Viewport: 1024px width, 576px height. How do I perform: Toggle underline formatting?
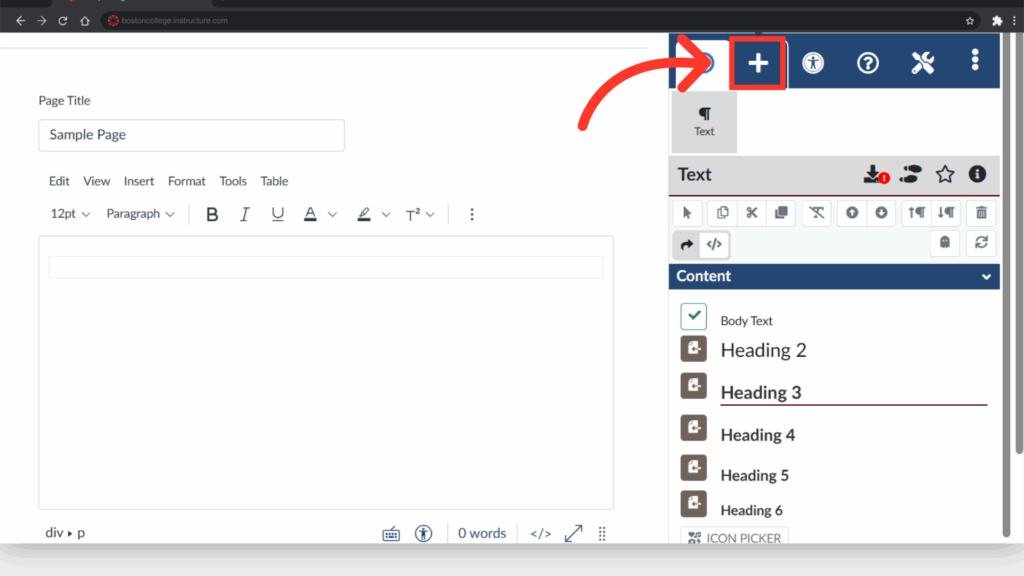pyautogui.click(x=278, y=214)
